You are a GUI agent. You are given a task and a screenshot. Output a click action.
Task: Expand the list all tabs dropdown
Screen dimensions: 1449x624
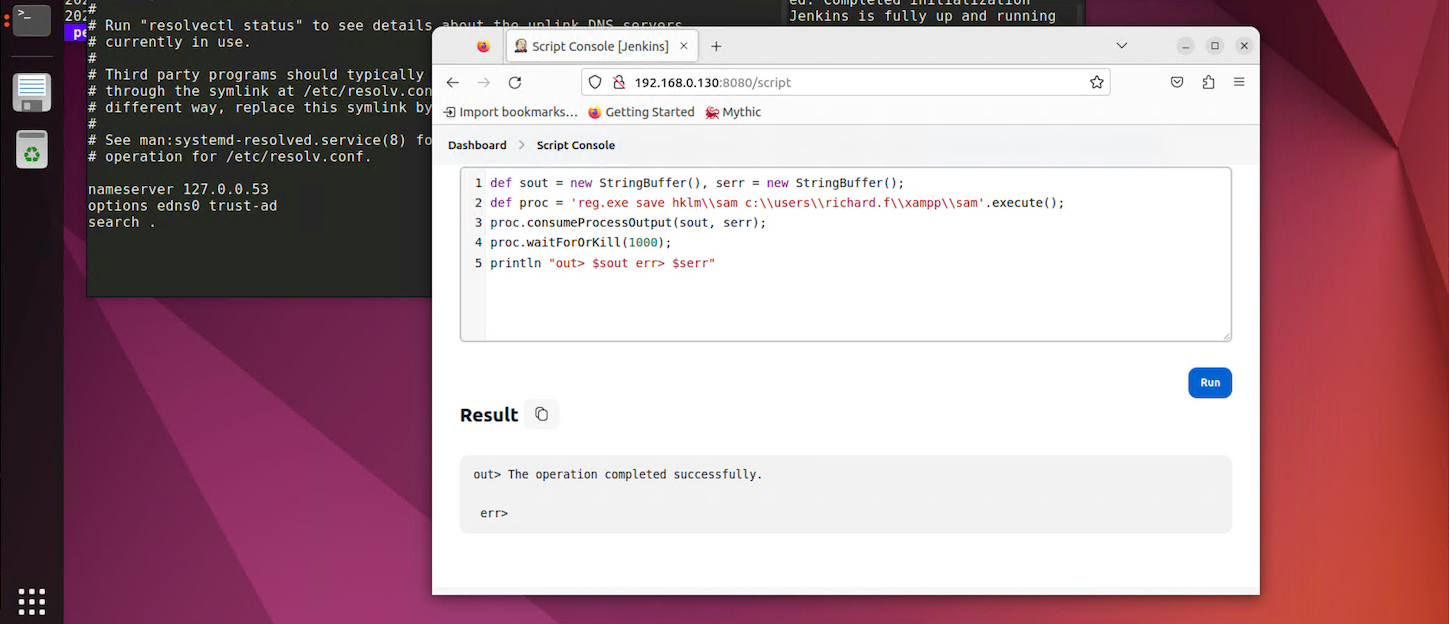tap(1121, 46)
